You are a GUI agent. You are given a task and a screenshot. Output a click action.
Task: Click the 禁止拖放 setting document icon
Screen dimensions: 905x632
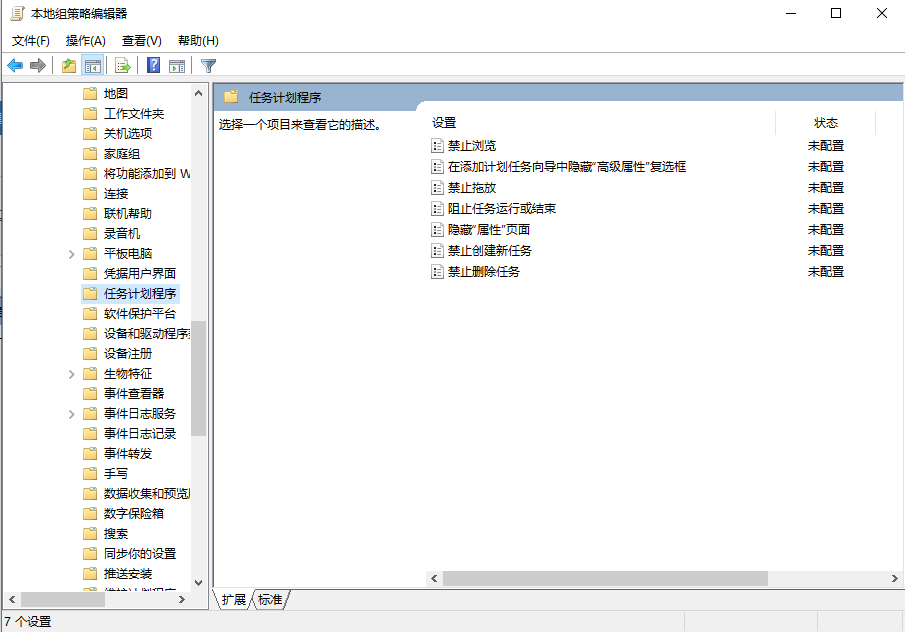click(436, 187)
